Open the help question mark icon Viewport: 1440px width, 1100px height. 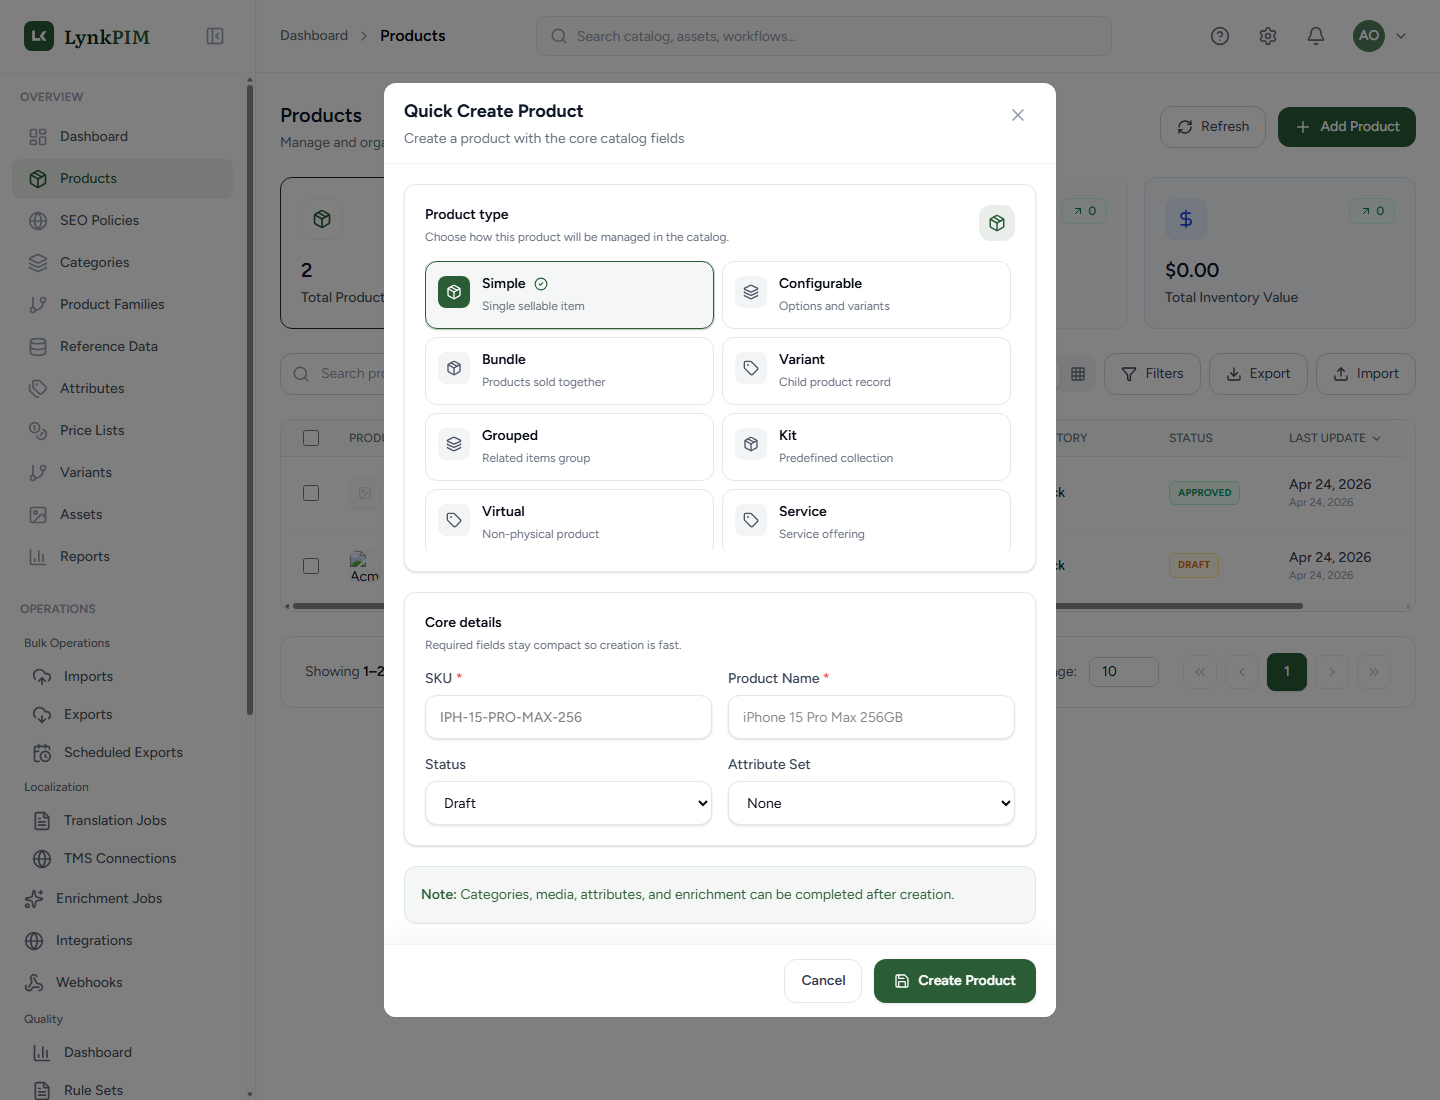click(x=1220, y=36)
